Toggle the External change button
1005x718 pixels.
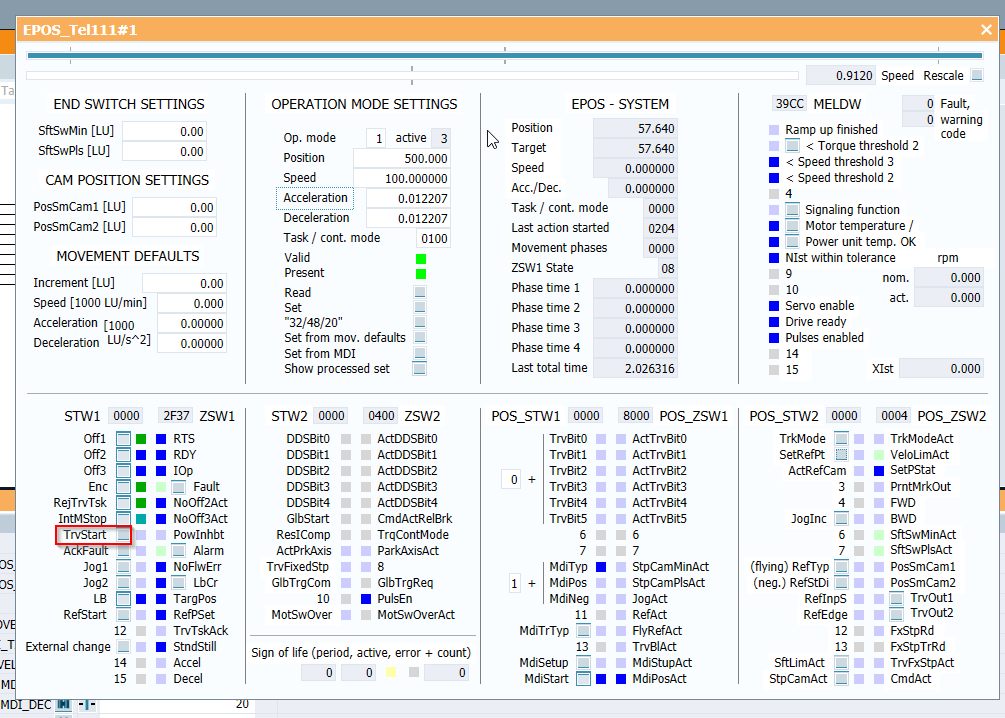(x=123, y=647)
